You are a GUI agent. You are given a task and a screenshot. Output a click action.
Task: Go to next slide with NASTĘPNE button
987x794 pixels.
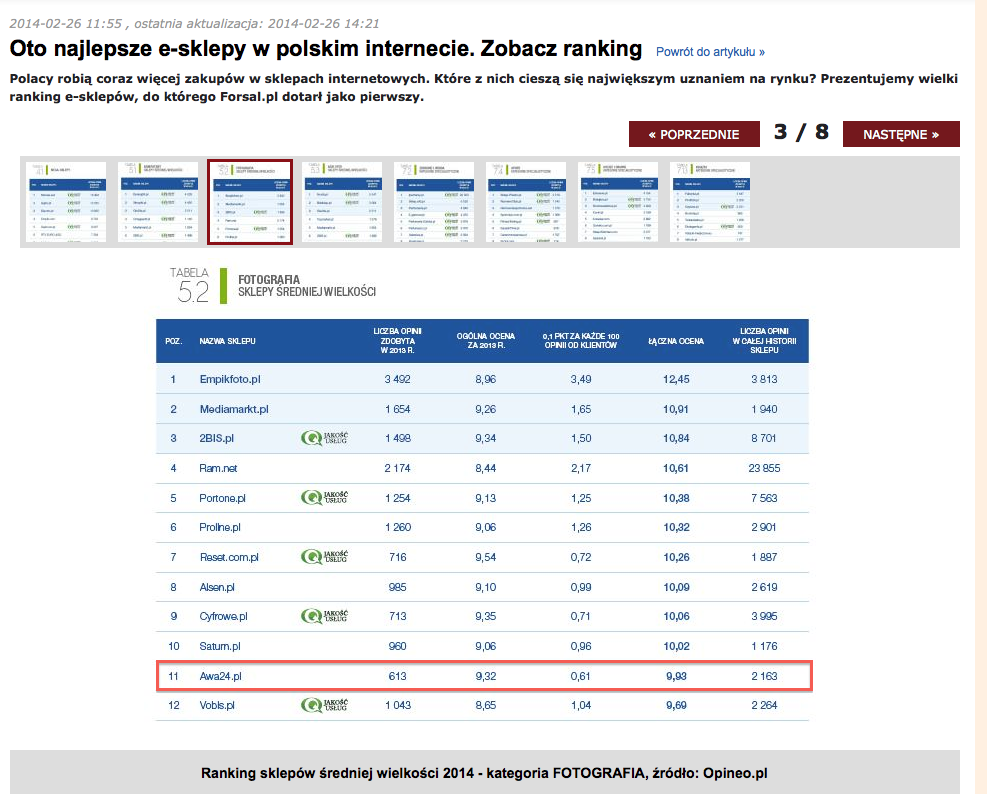coord(901,134)
